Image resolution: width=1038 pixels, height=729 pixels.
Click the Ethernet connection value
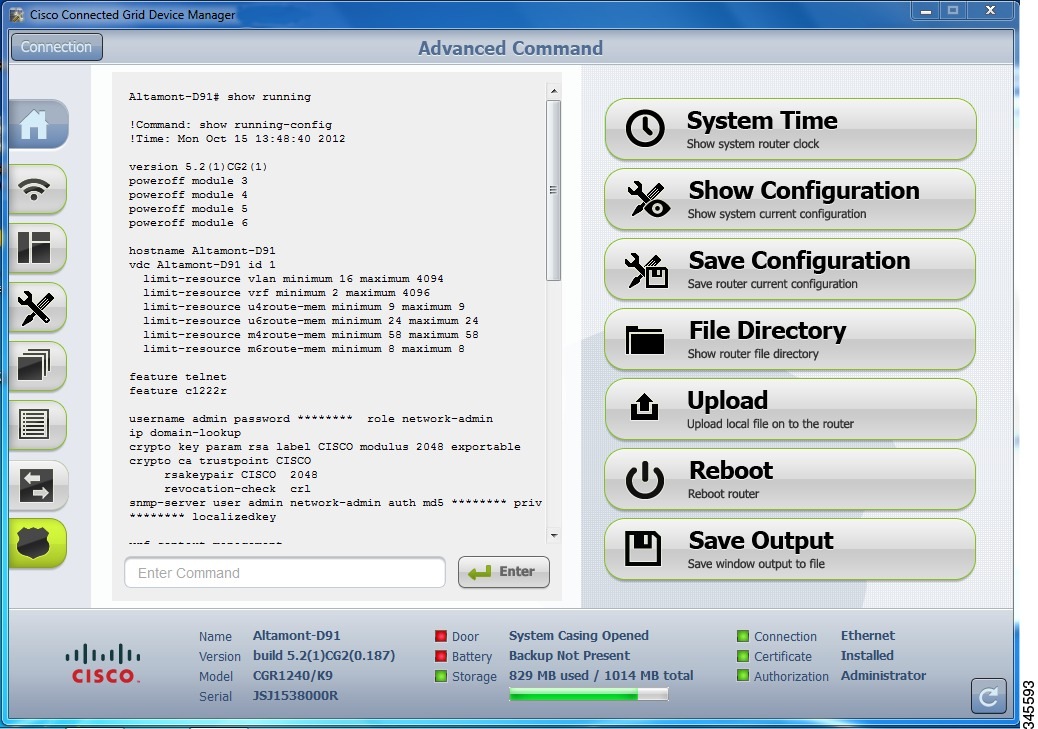point(868,636)
